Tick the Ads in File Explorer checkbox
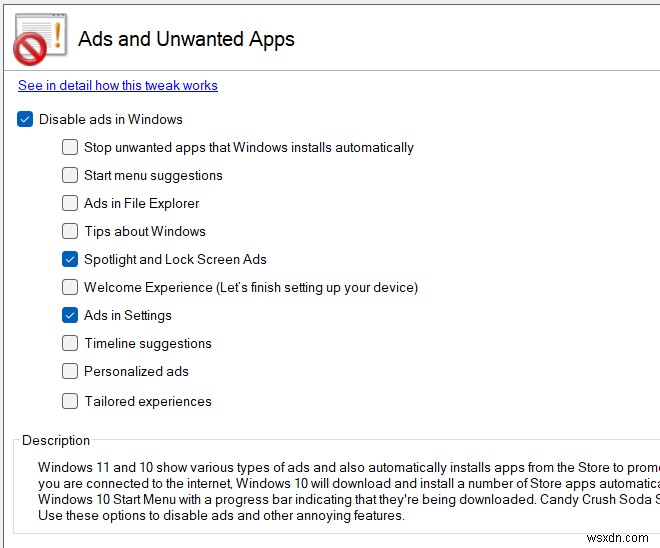 coord(70,203)
